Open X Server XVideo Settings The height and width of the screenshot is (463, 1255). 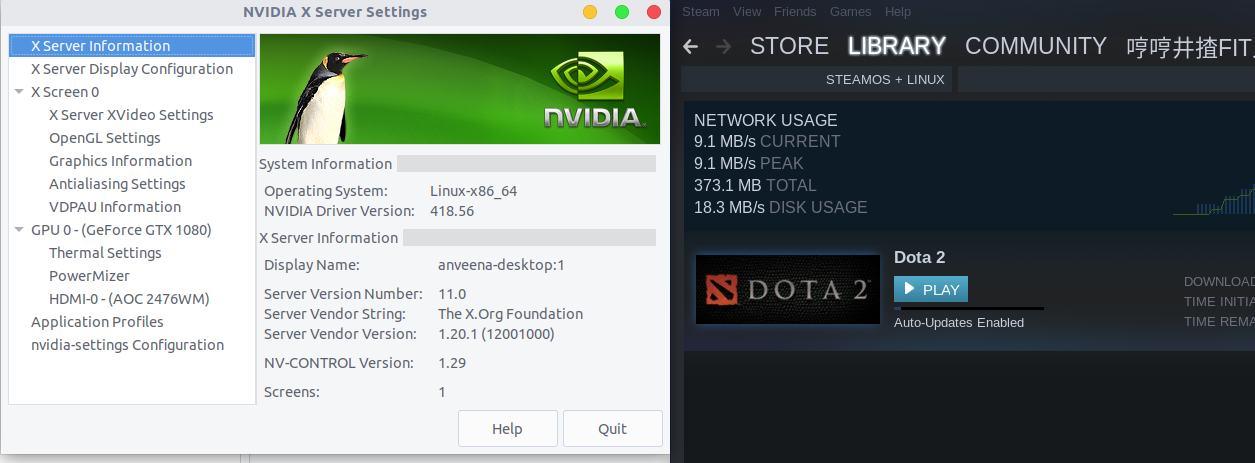pyautogui.click(x=131, y=115)
